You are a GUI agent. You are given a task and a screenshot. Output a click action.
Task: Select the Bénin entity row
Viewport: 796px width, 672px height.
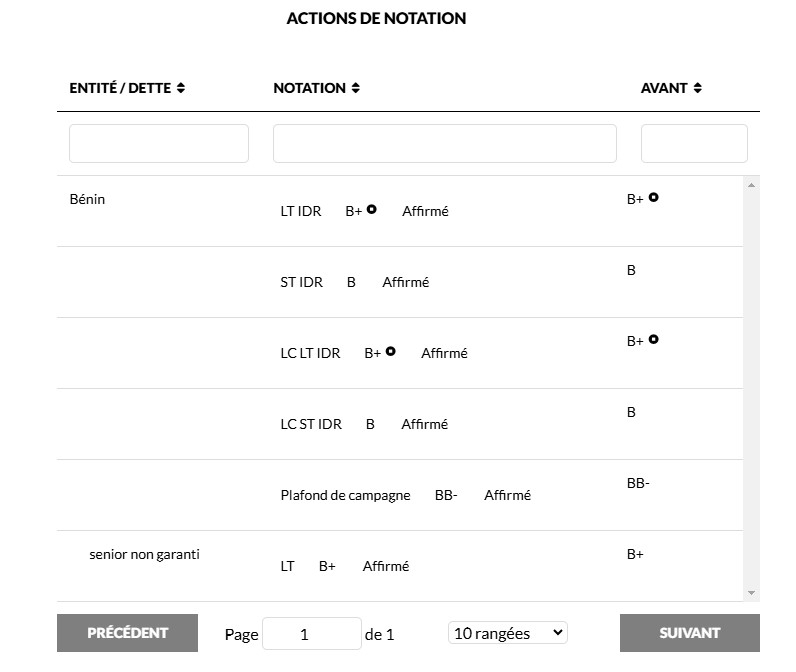[x=87, y=199]
